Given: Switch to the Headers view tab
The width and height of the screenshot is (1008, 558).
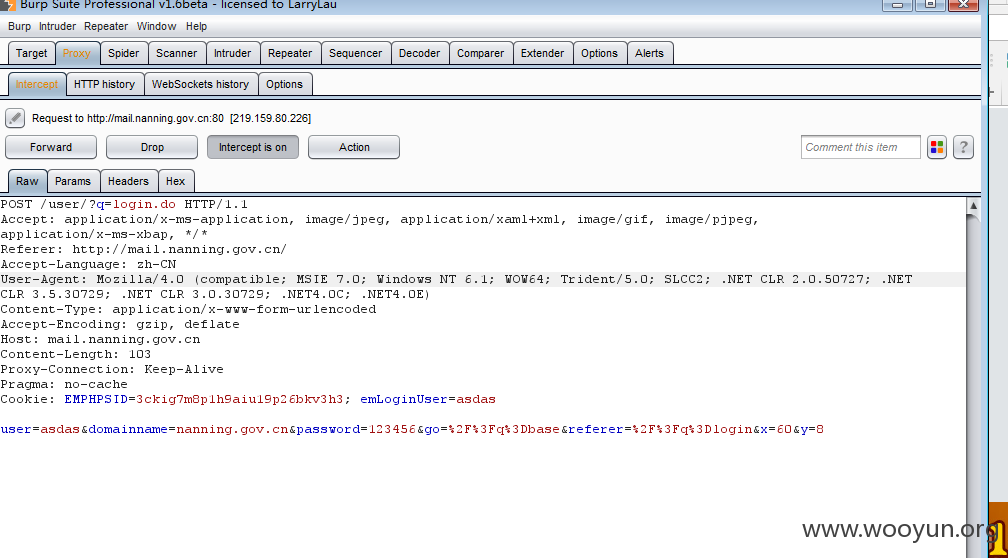Looking at the screenshot, I should coord(128,181).
